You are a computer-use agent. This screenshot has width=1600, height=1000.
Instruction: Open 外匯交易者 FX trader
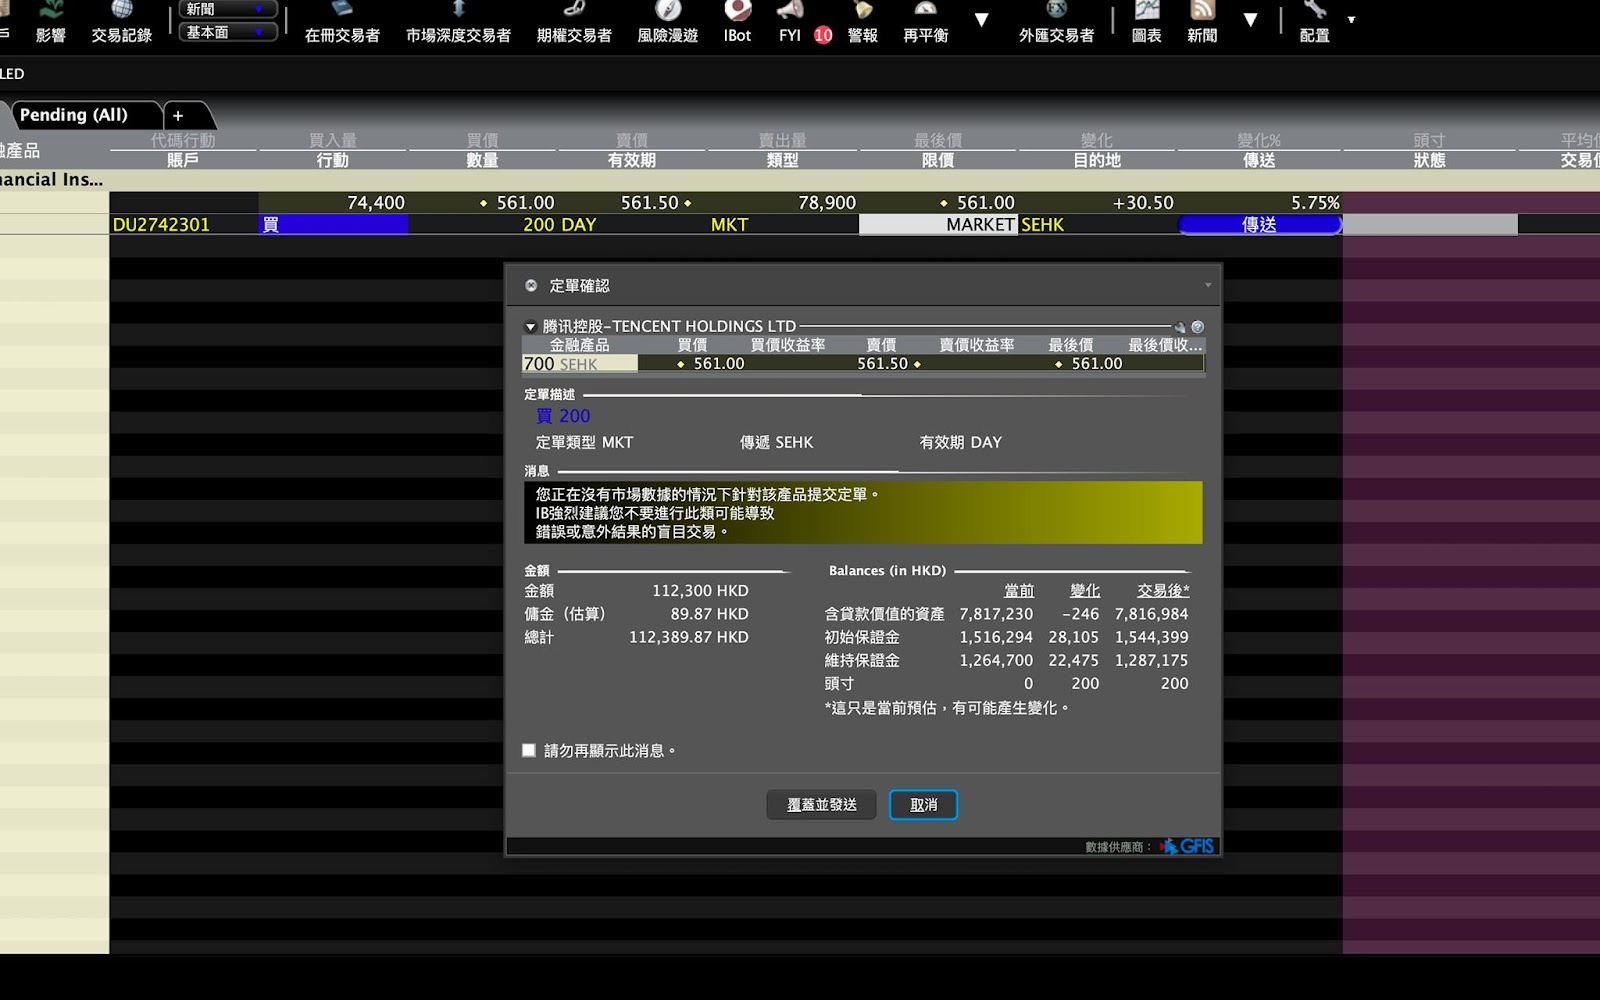[x=1056, y=22]
